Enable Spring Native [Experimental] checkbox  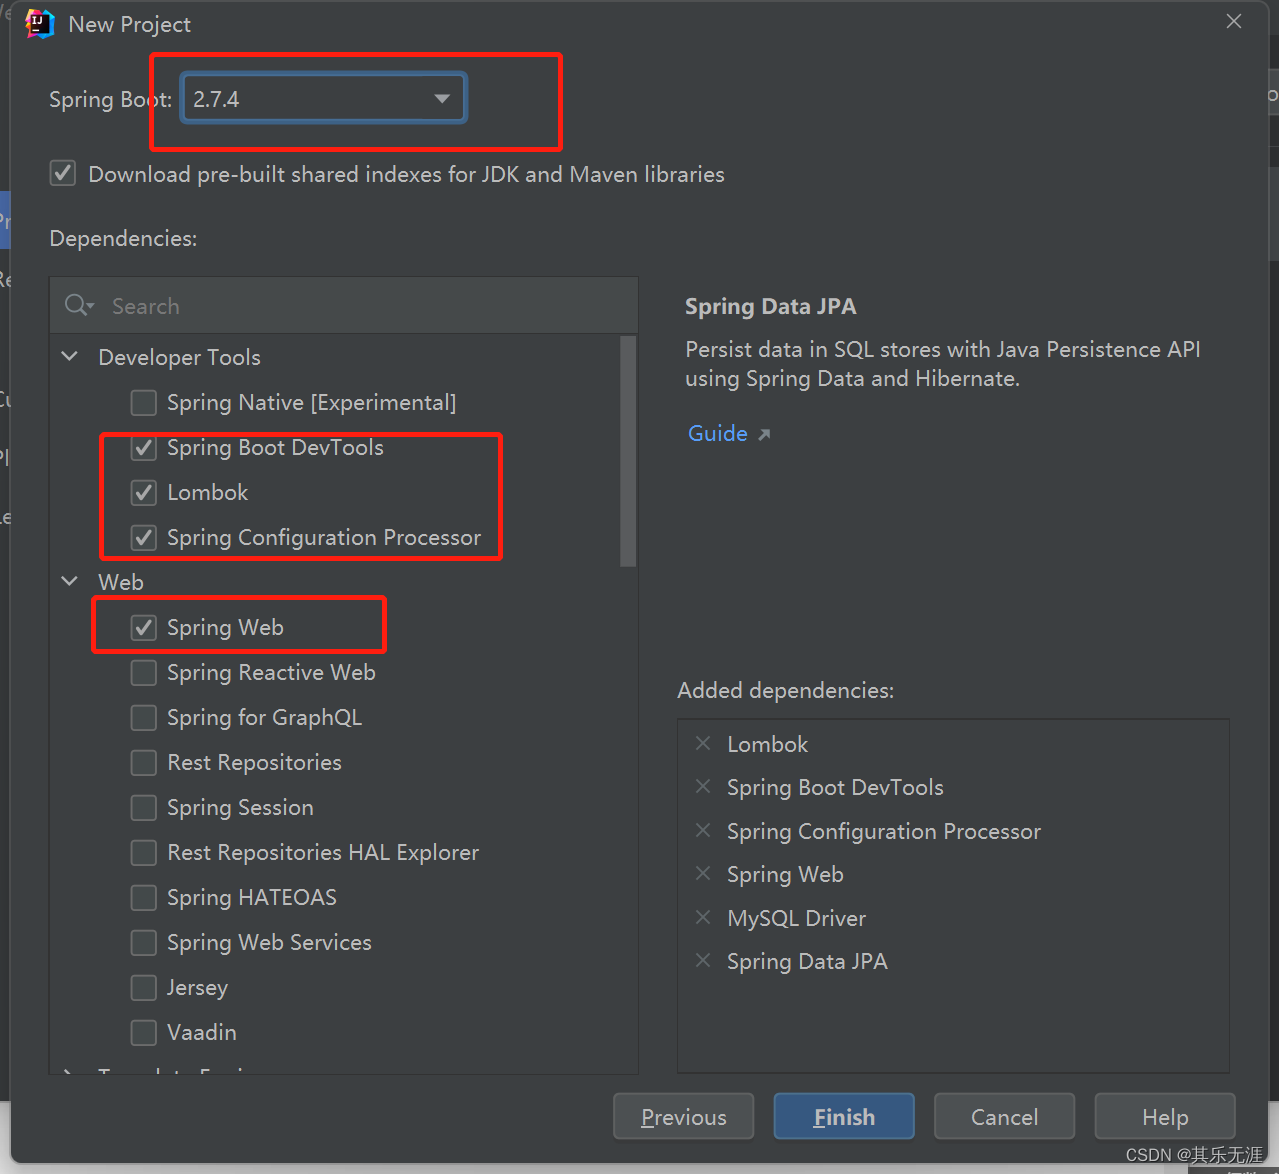(144, 402)
